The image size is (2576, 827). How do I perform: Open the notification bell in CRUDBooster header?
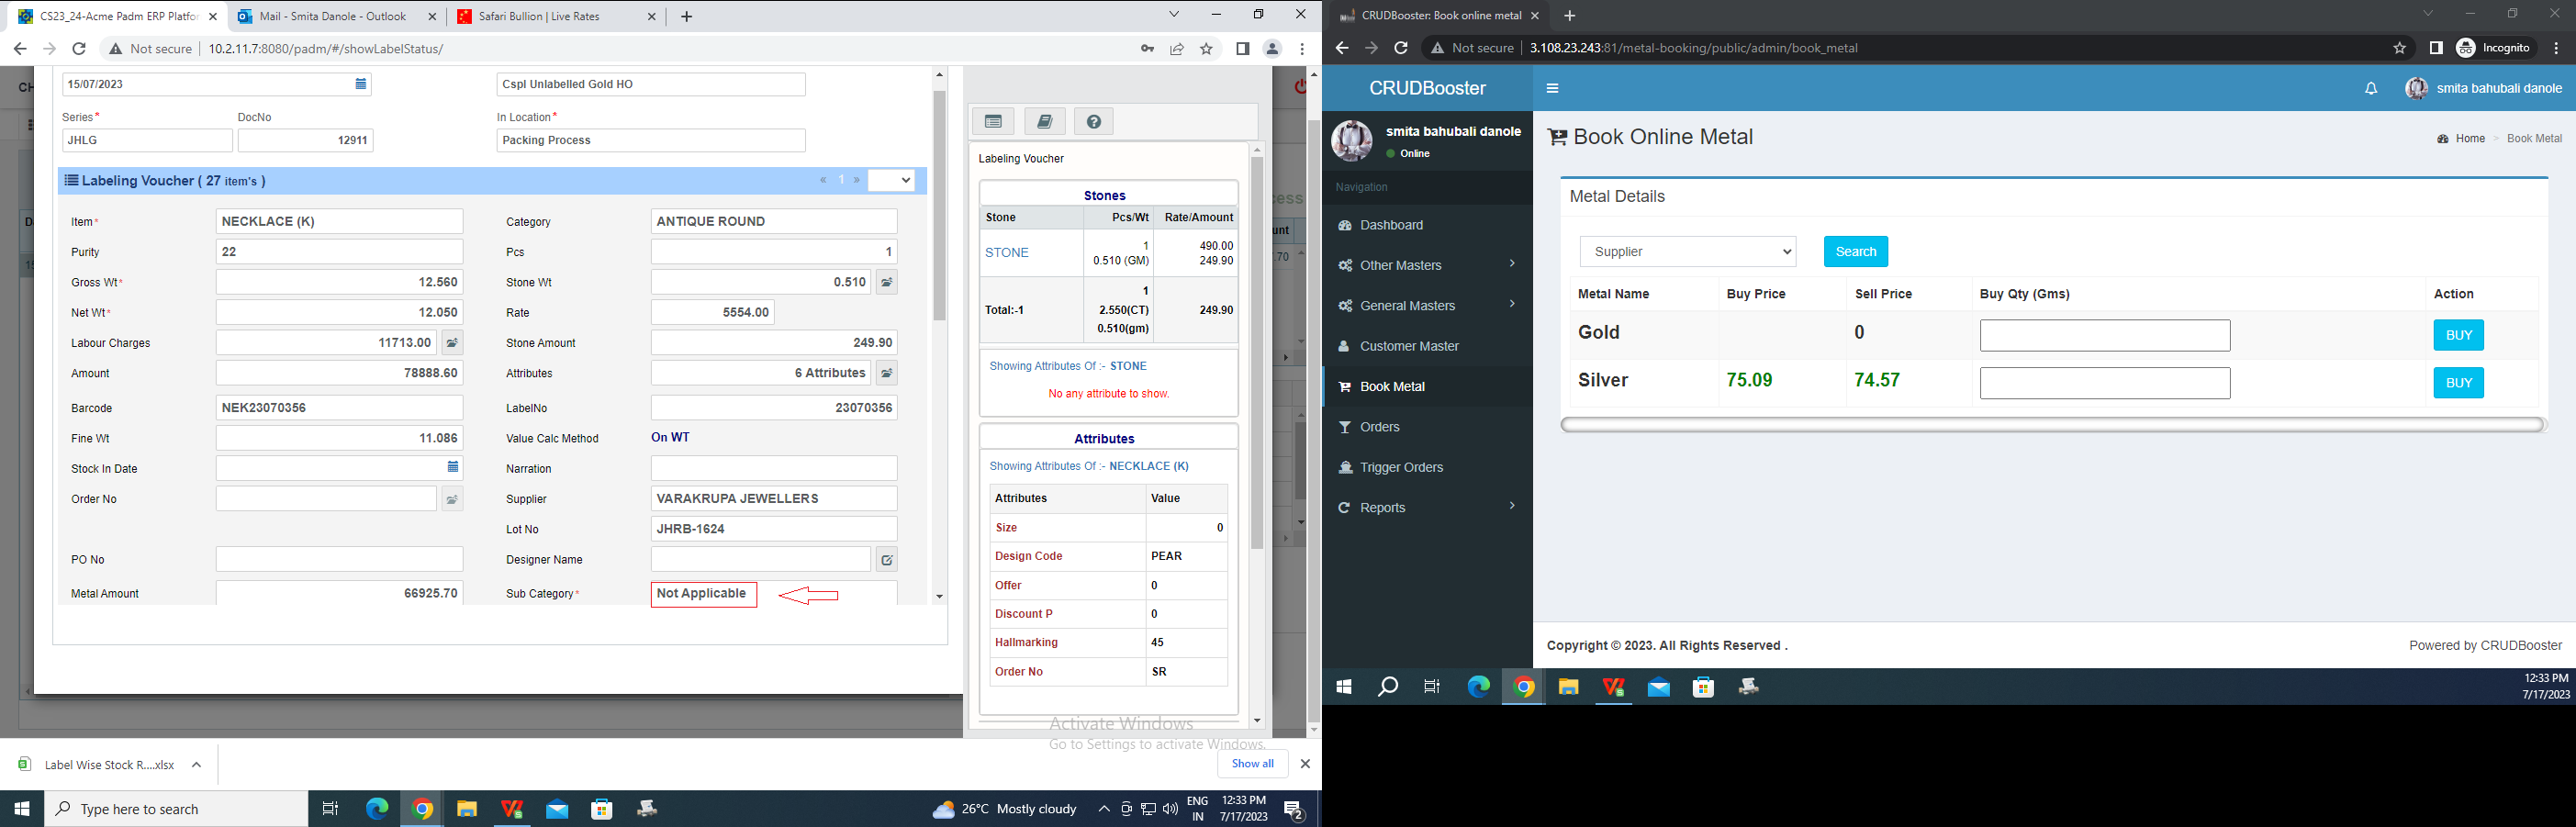[2370, 88]
